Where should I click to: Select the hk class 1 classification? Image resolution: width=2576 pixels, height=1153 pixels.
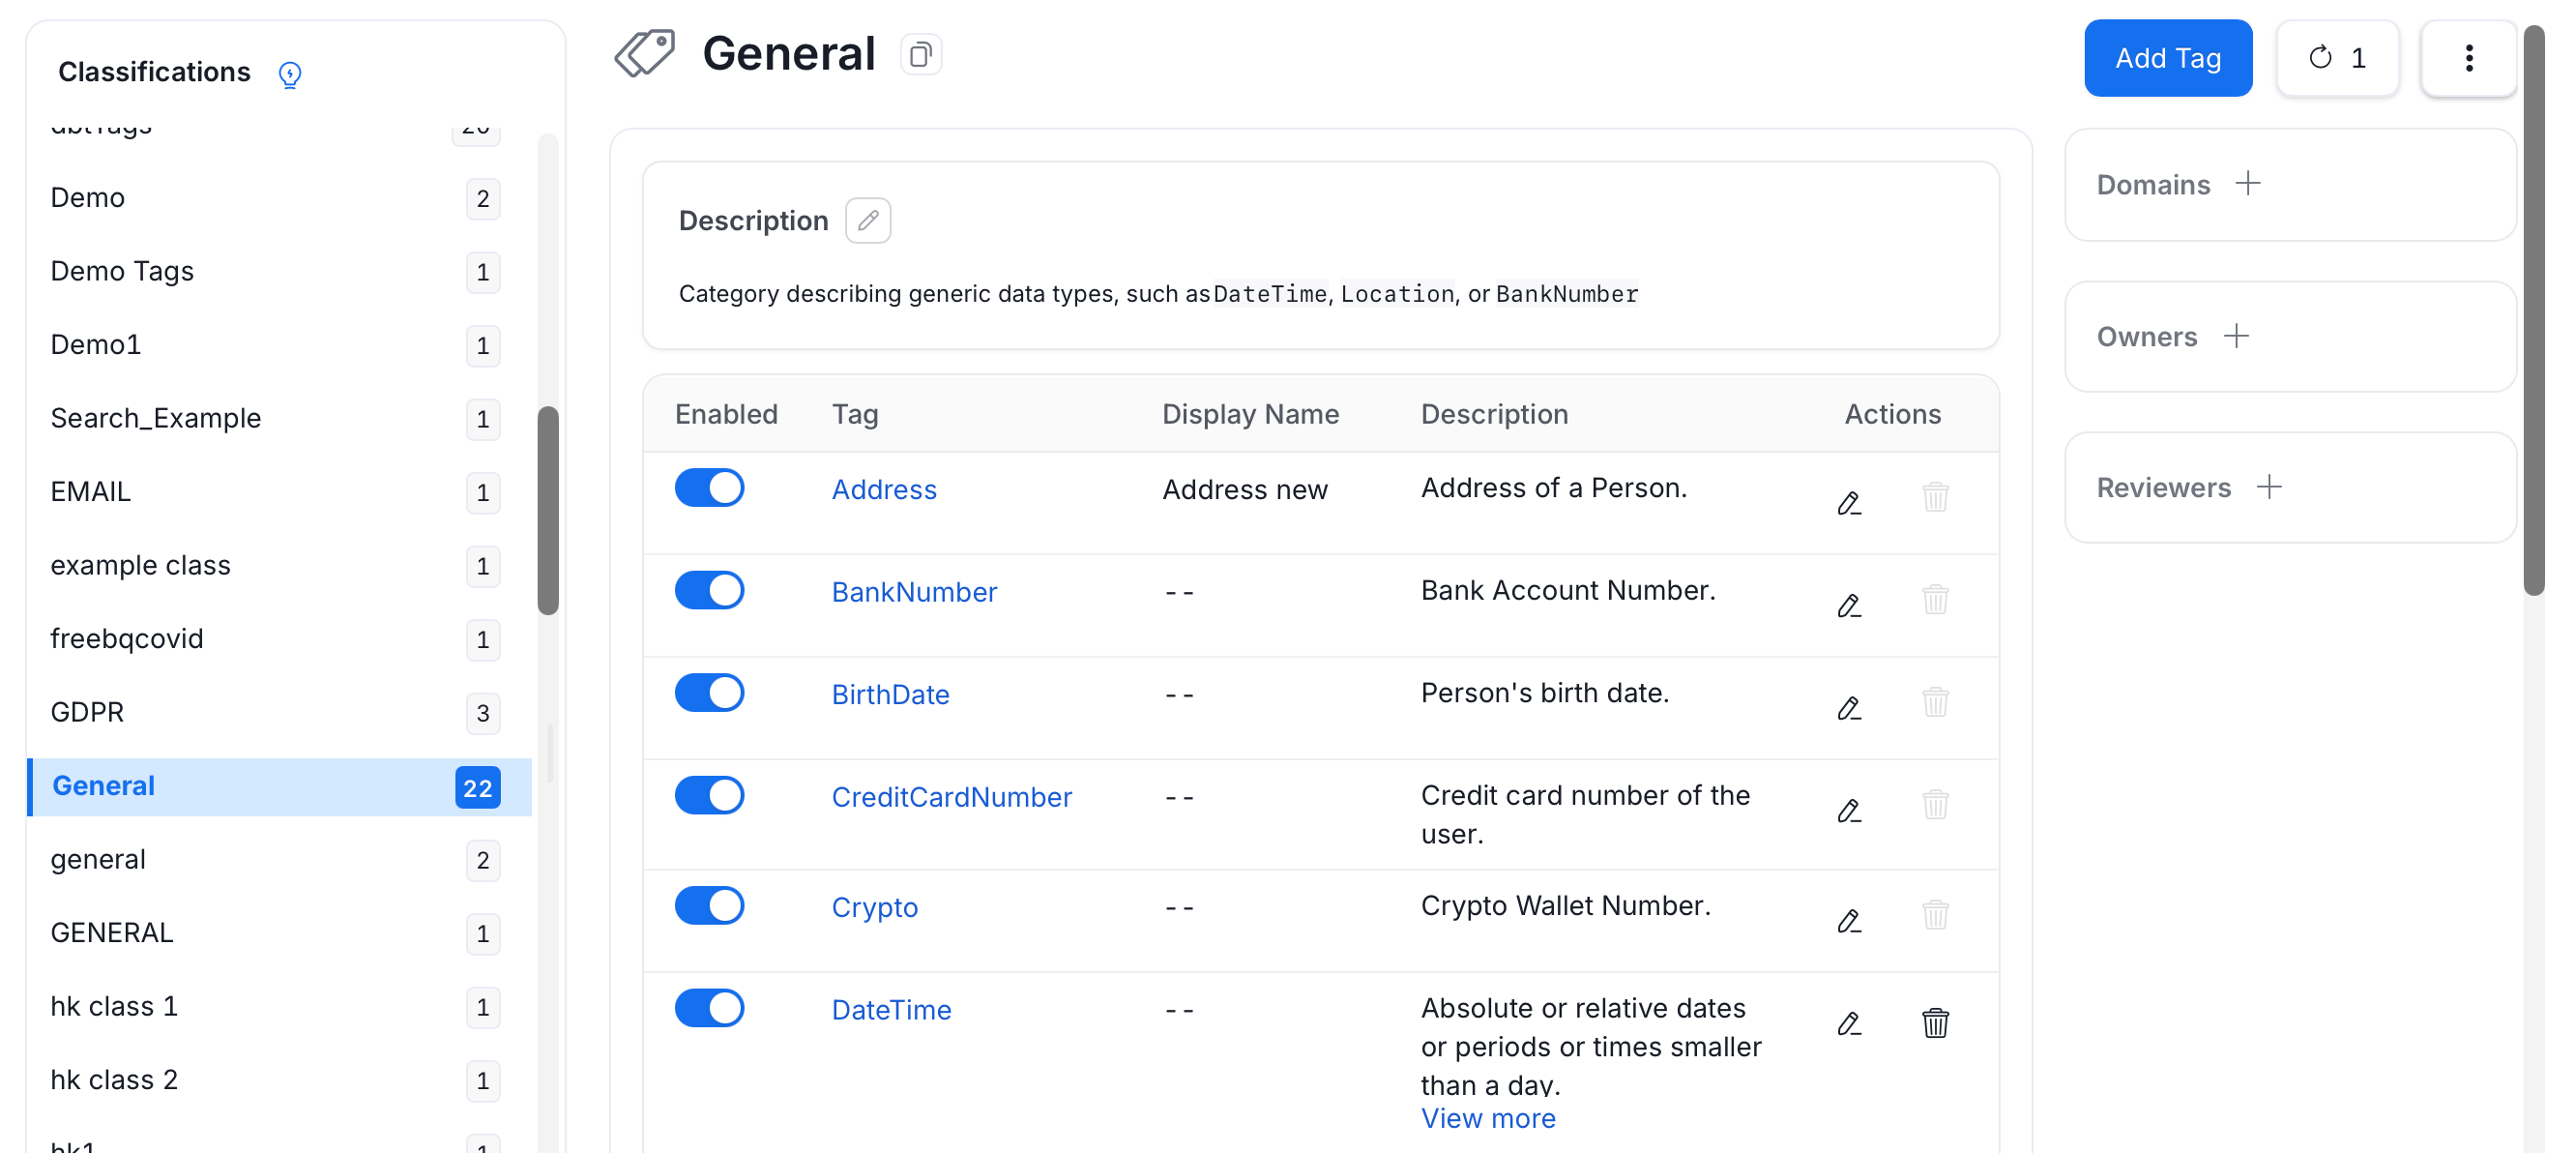point(279,1007)
